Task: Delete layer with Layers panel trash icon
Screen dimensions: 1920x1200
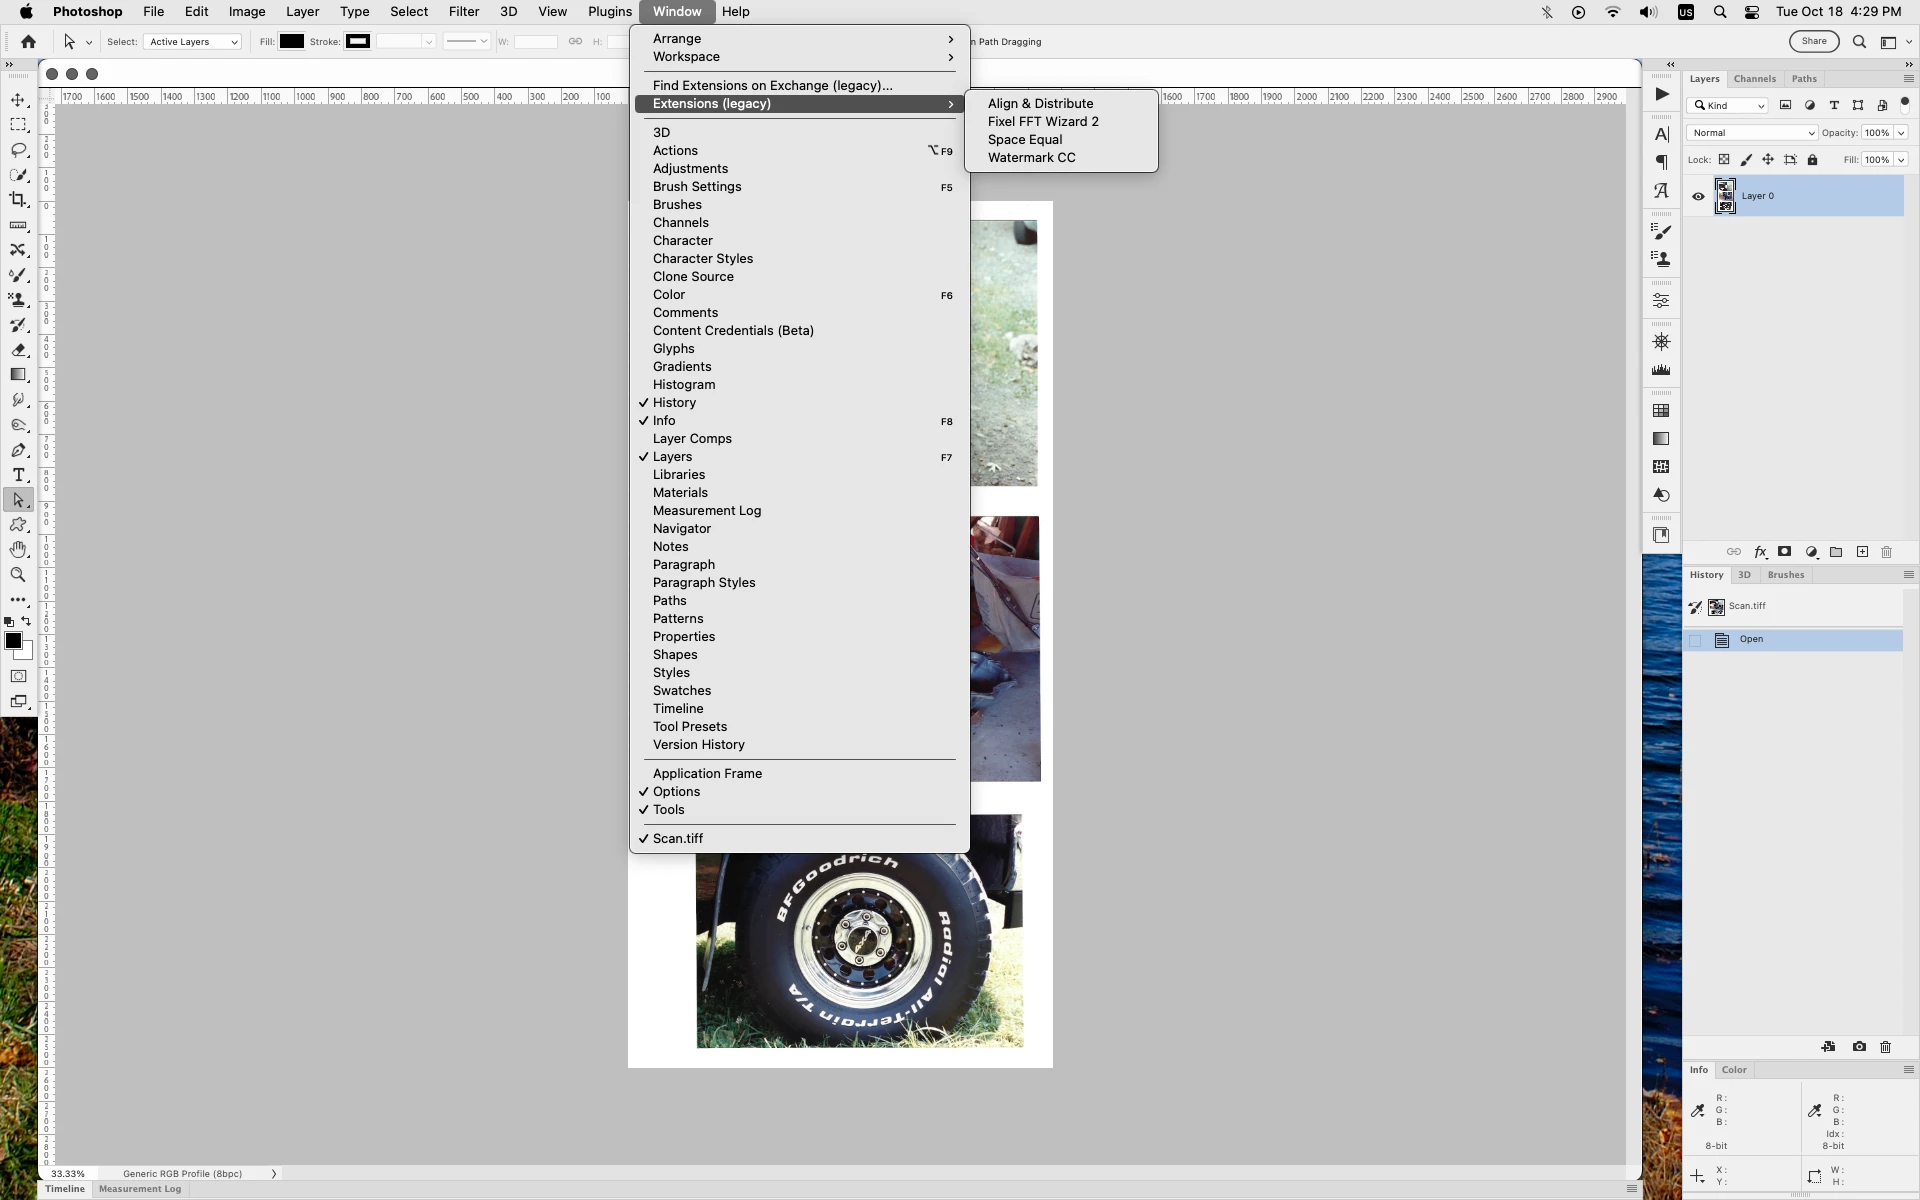Action: 1886,552
